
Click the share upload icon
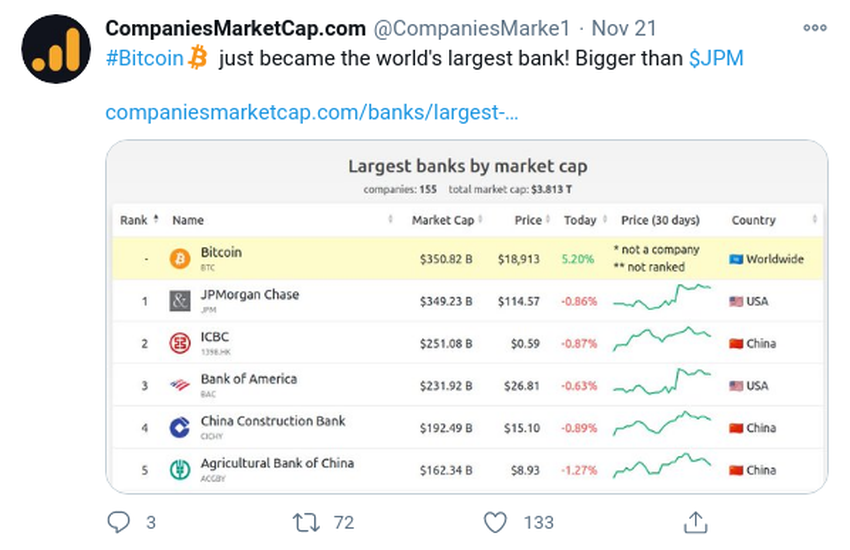pos(696,522)
